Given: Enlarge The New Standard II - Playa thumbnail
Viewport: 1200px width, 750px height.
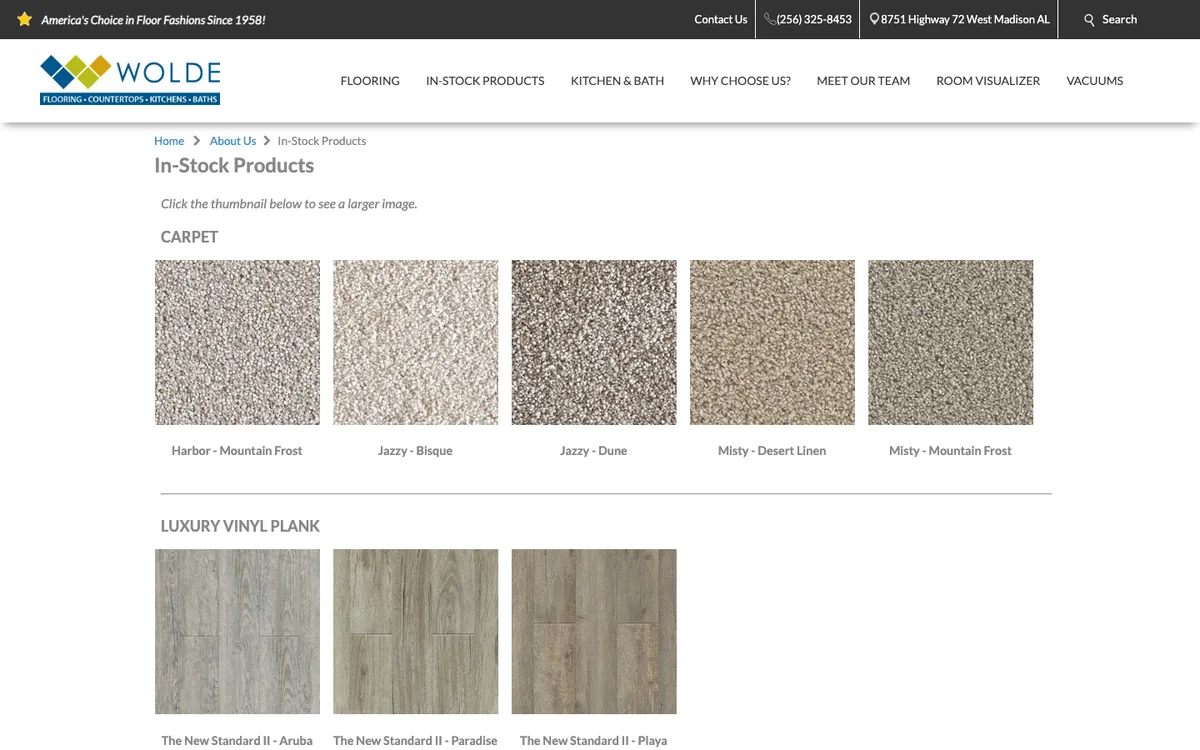Looking at the screenshot, I should [x=594, y=632].
